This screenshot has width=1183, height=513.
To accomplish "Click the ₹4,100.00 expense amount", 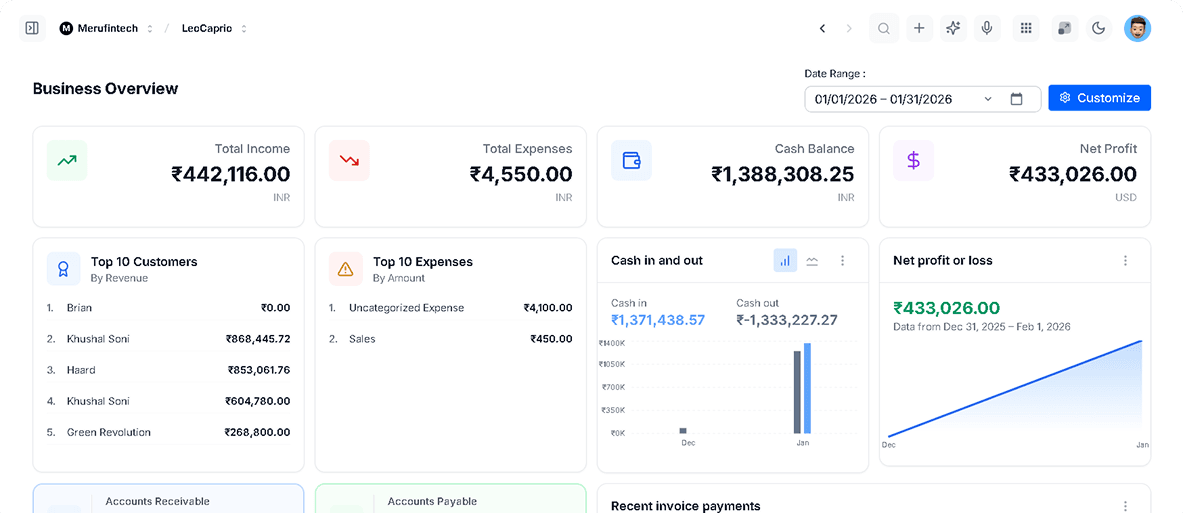I will [x=548, y=308].
